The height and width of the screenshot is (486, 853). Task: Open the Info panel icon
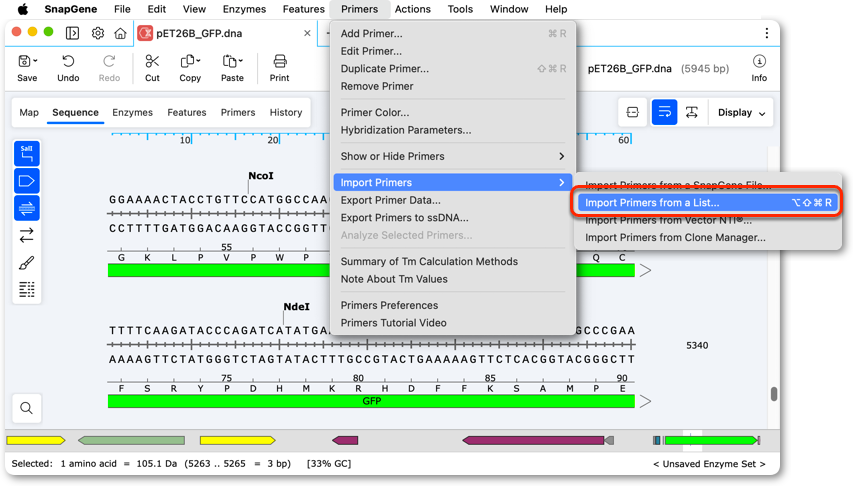click(759, 61)
